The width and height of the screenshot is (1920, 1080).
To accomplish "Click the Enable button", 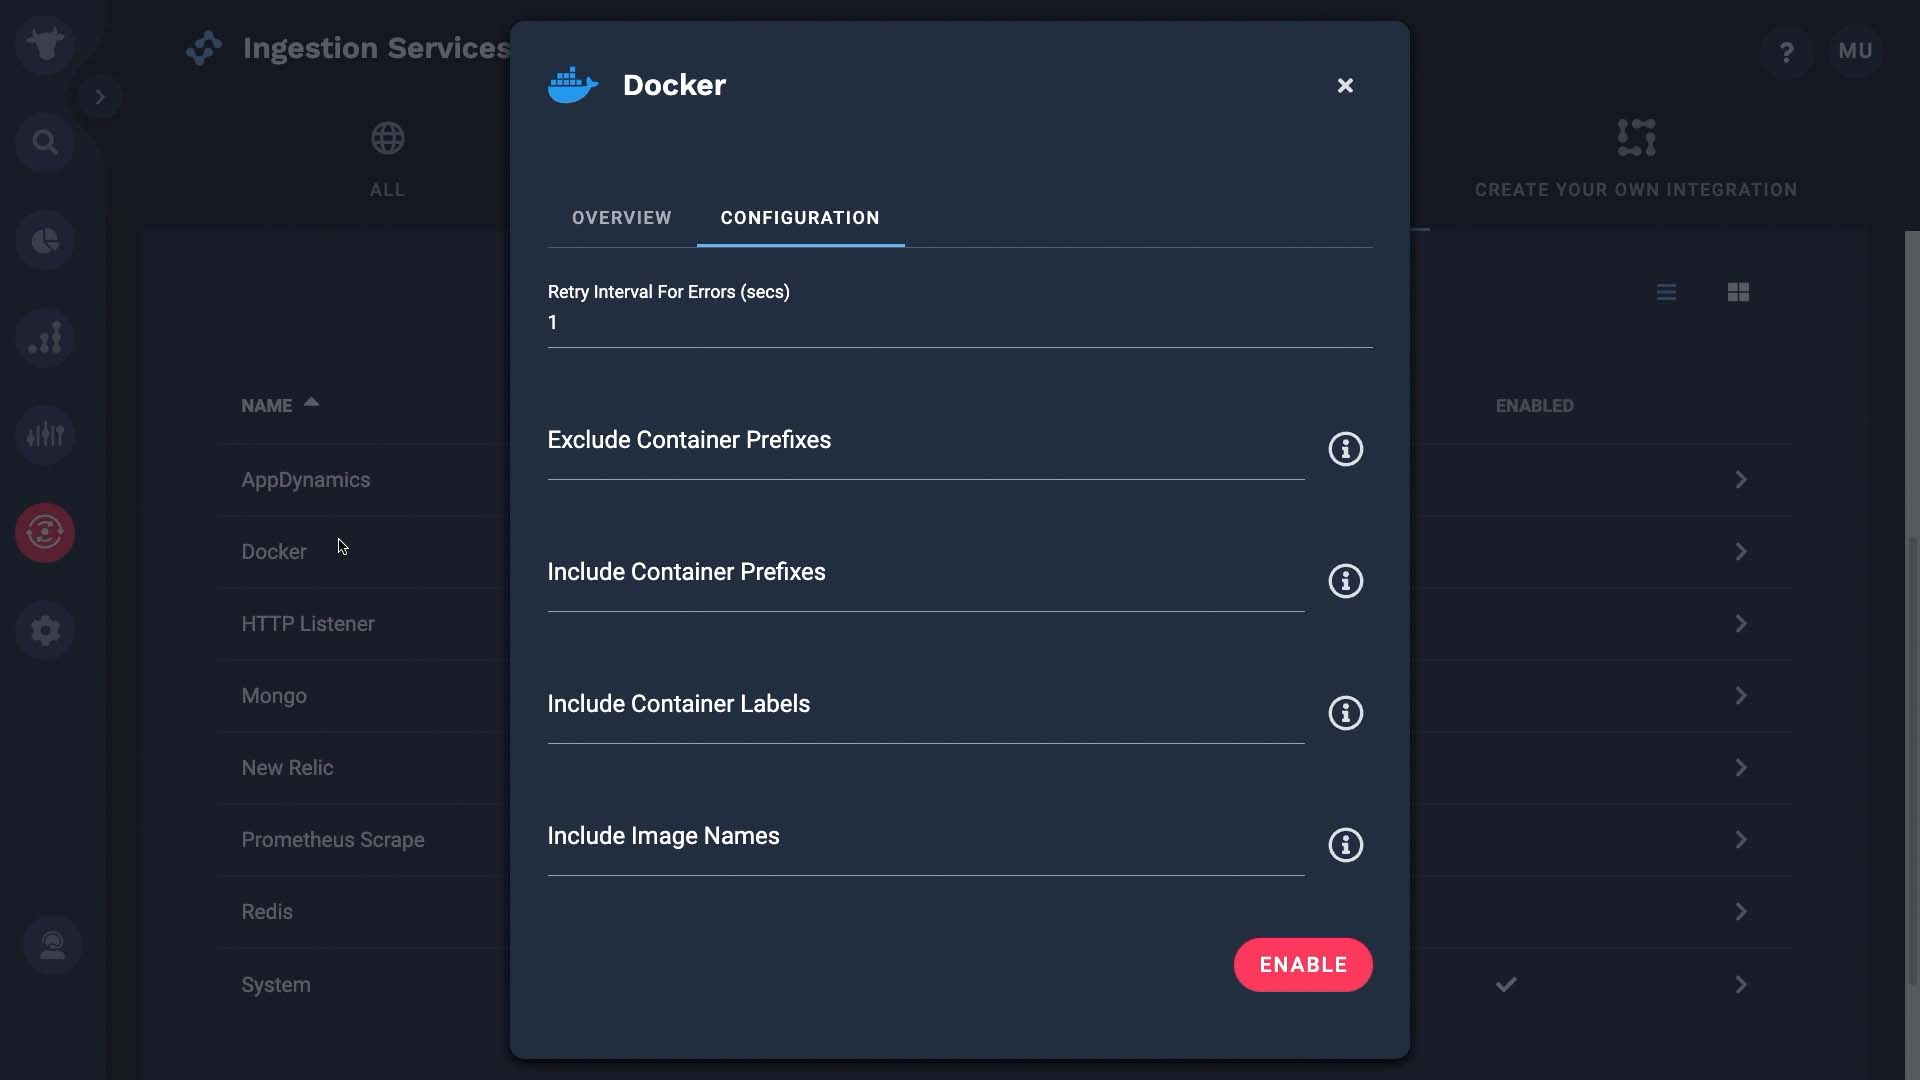I will point(1303,965).
